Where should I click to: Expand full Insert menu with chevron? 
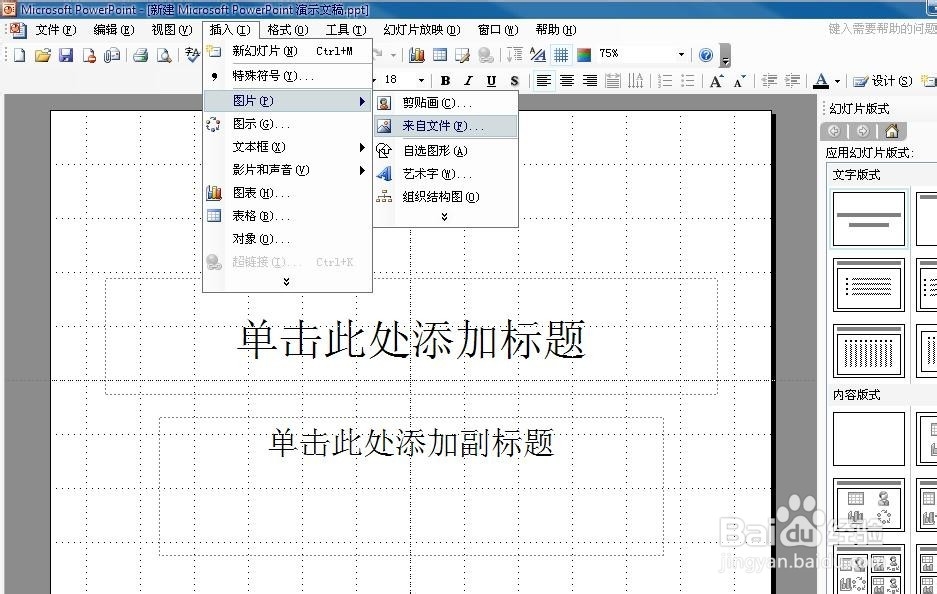(287, 281)
